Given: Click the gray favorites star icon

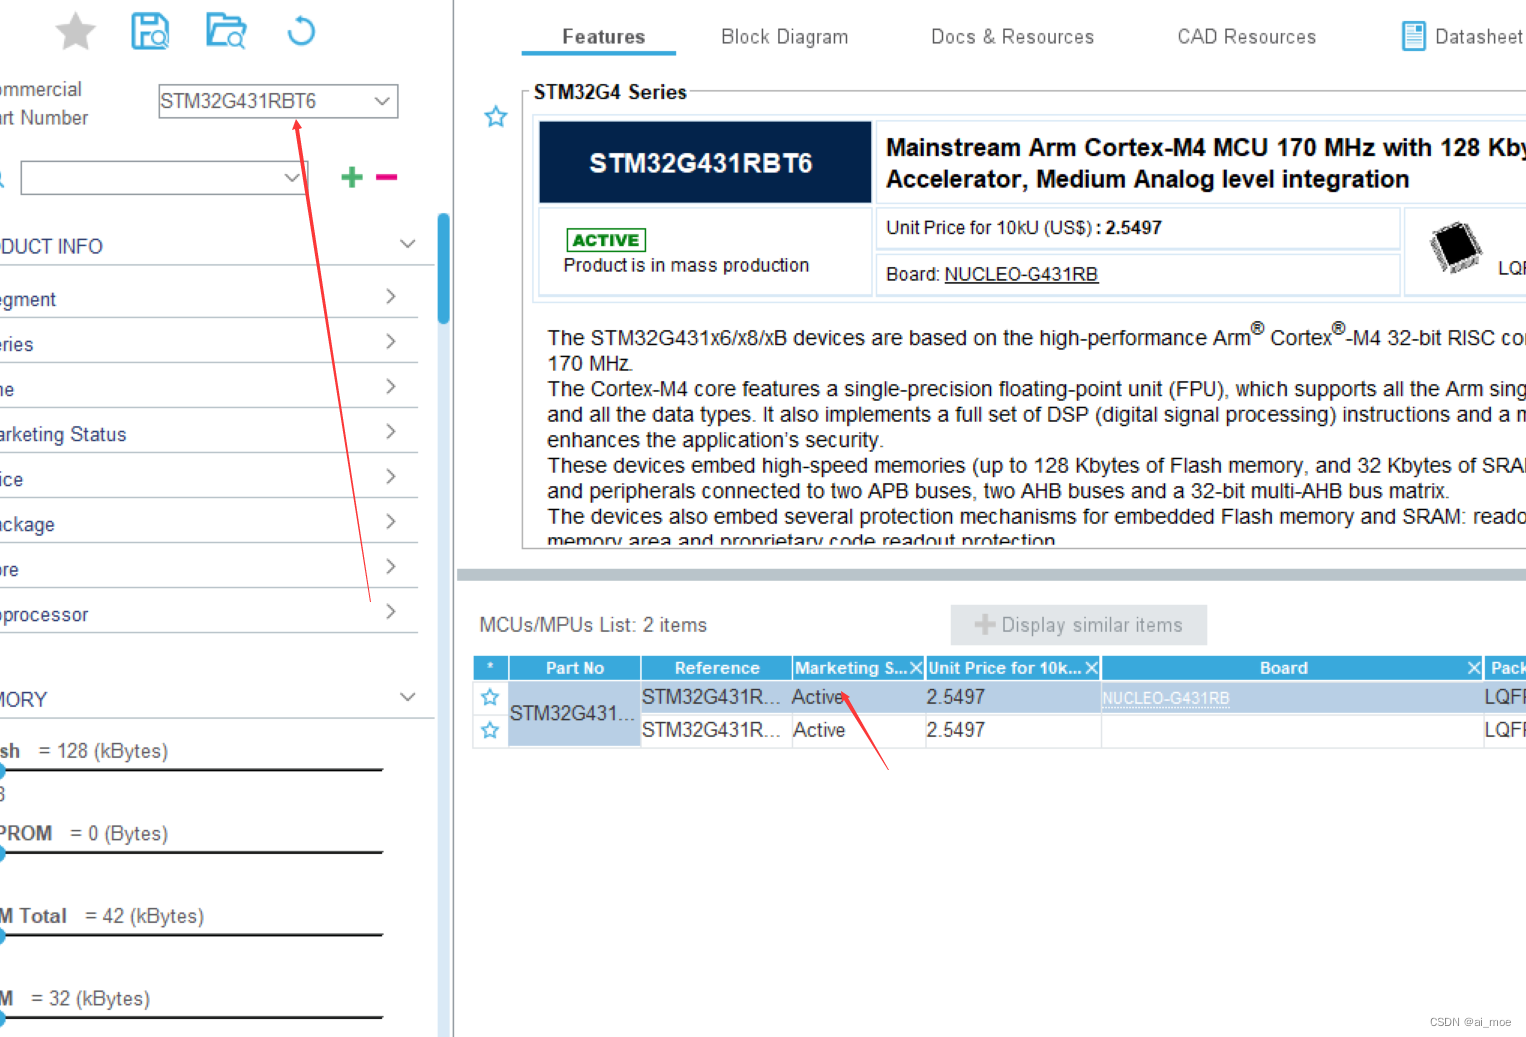Looking at the screenshot, I should pyautogui.click(x=75, y=31).
